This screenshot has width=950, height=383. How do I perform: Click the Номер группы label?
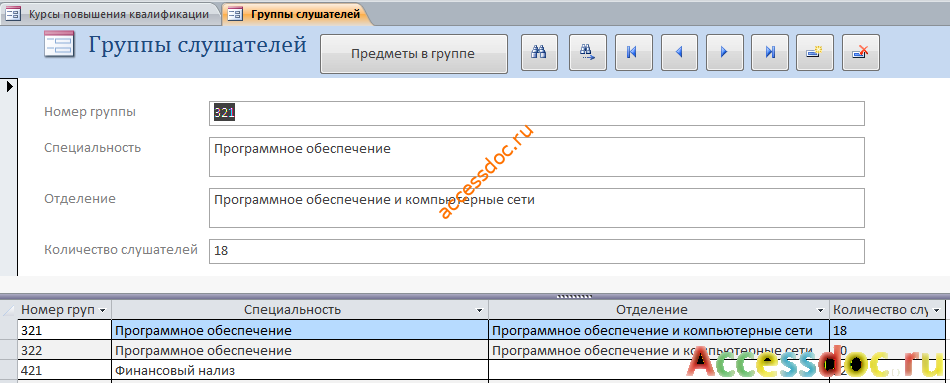(x=90, y=112)
